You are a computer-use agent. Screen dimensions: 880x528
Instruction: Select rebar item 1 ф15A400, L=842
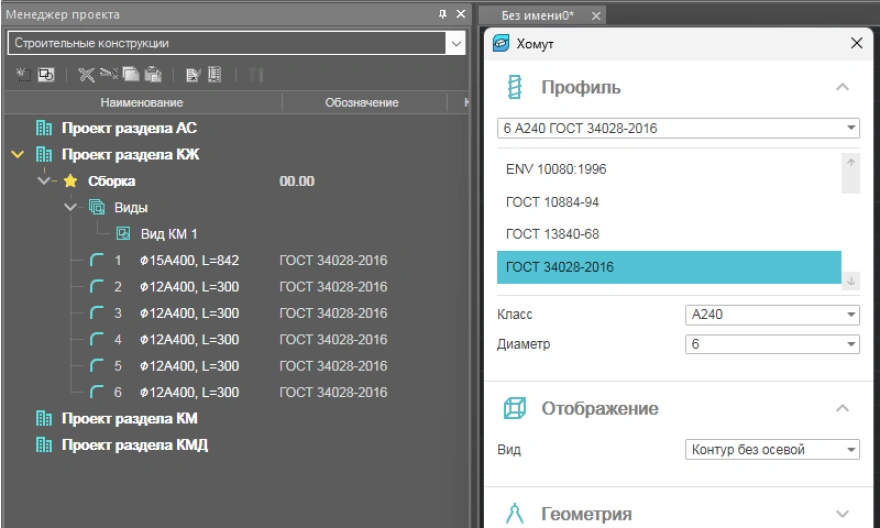pos(190,261)
